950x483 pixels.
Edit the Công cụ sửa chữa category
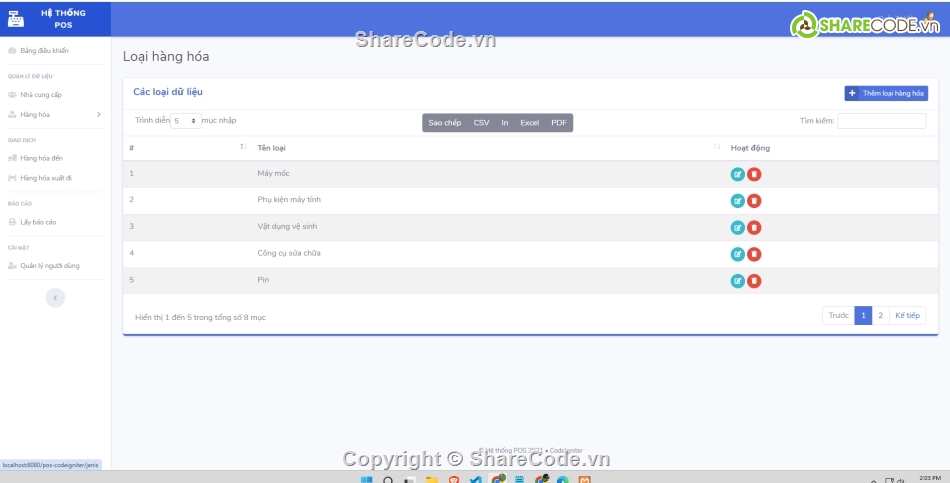coord(738,254)
